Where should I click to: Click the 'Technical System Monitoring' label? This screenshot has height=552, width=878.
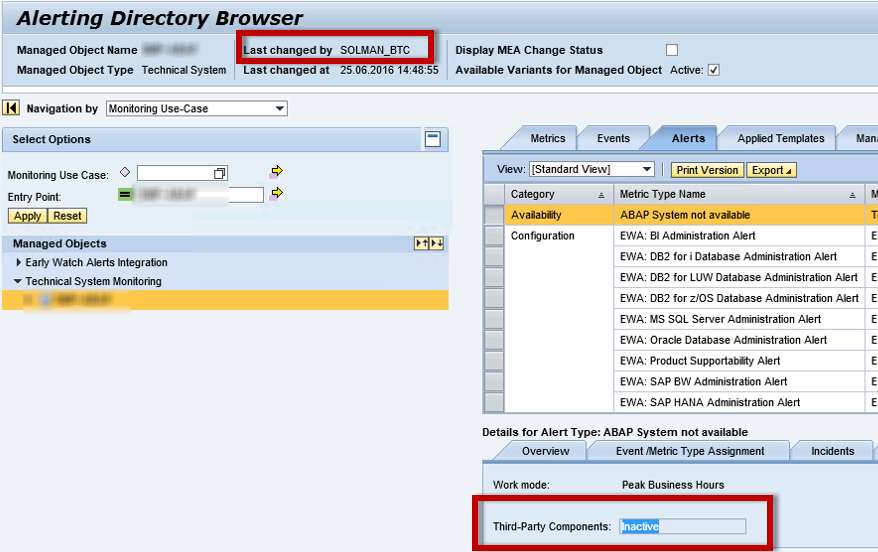point(94,281)
